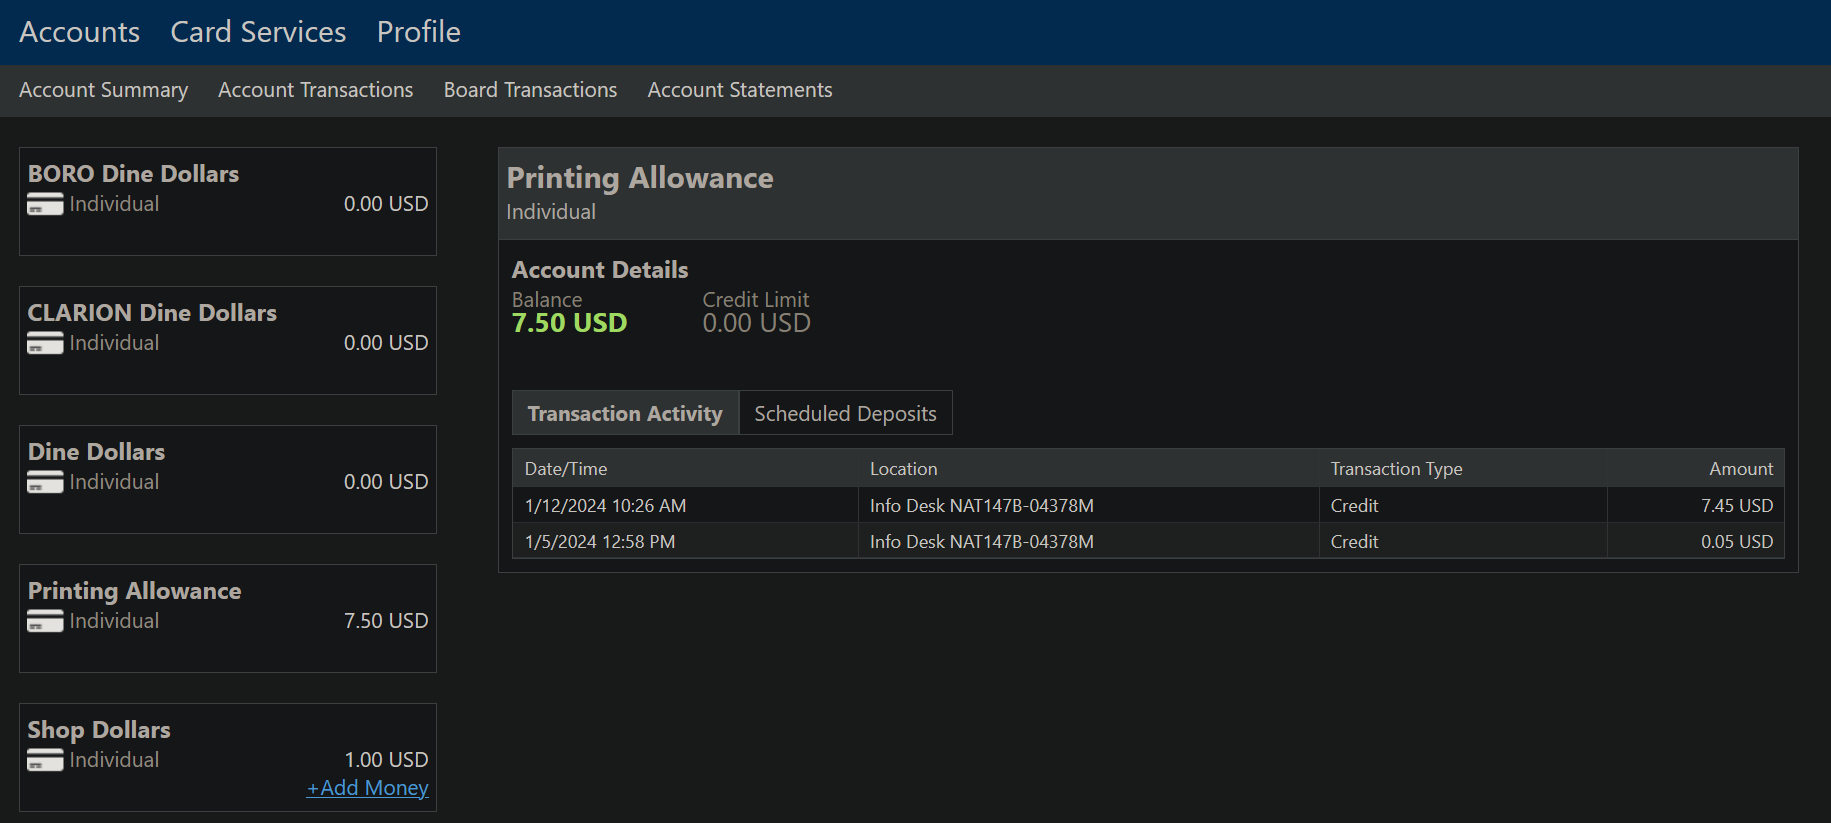Open the Accounts menu
1831x823 pixels.
click(80, 32)
